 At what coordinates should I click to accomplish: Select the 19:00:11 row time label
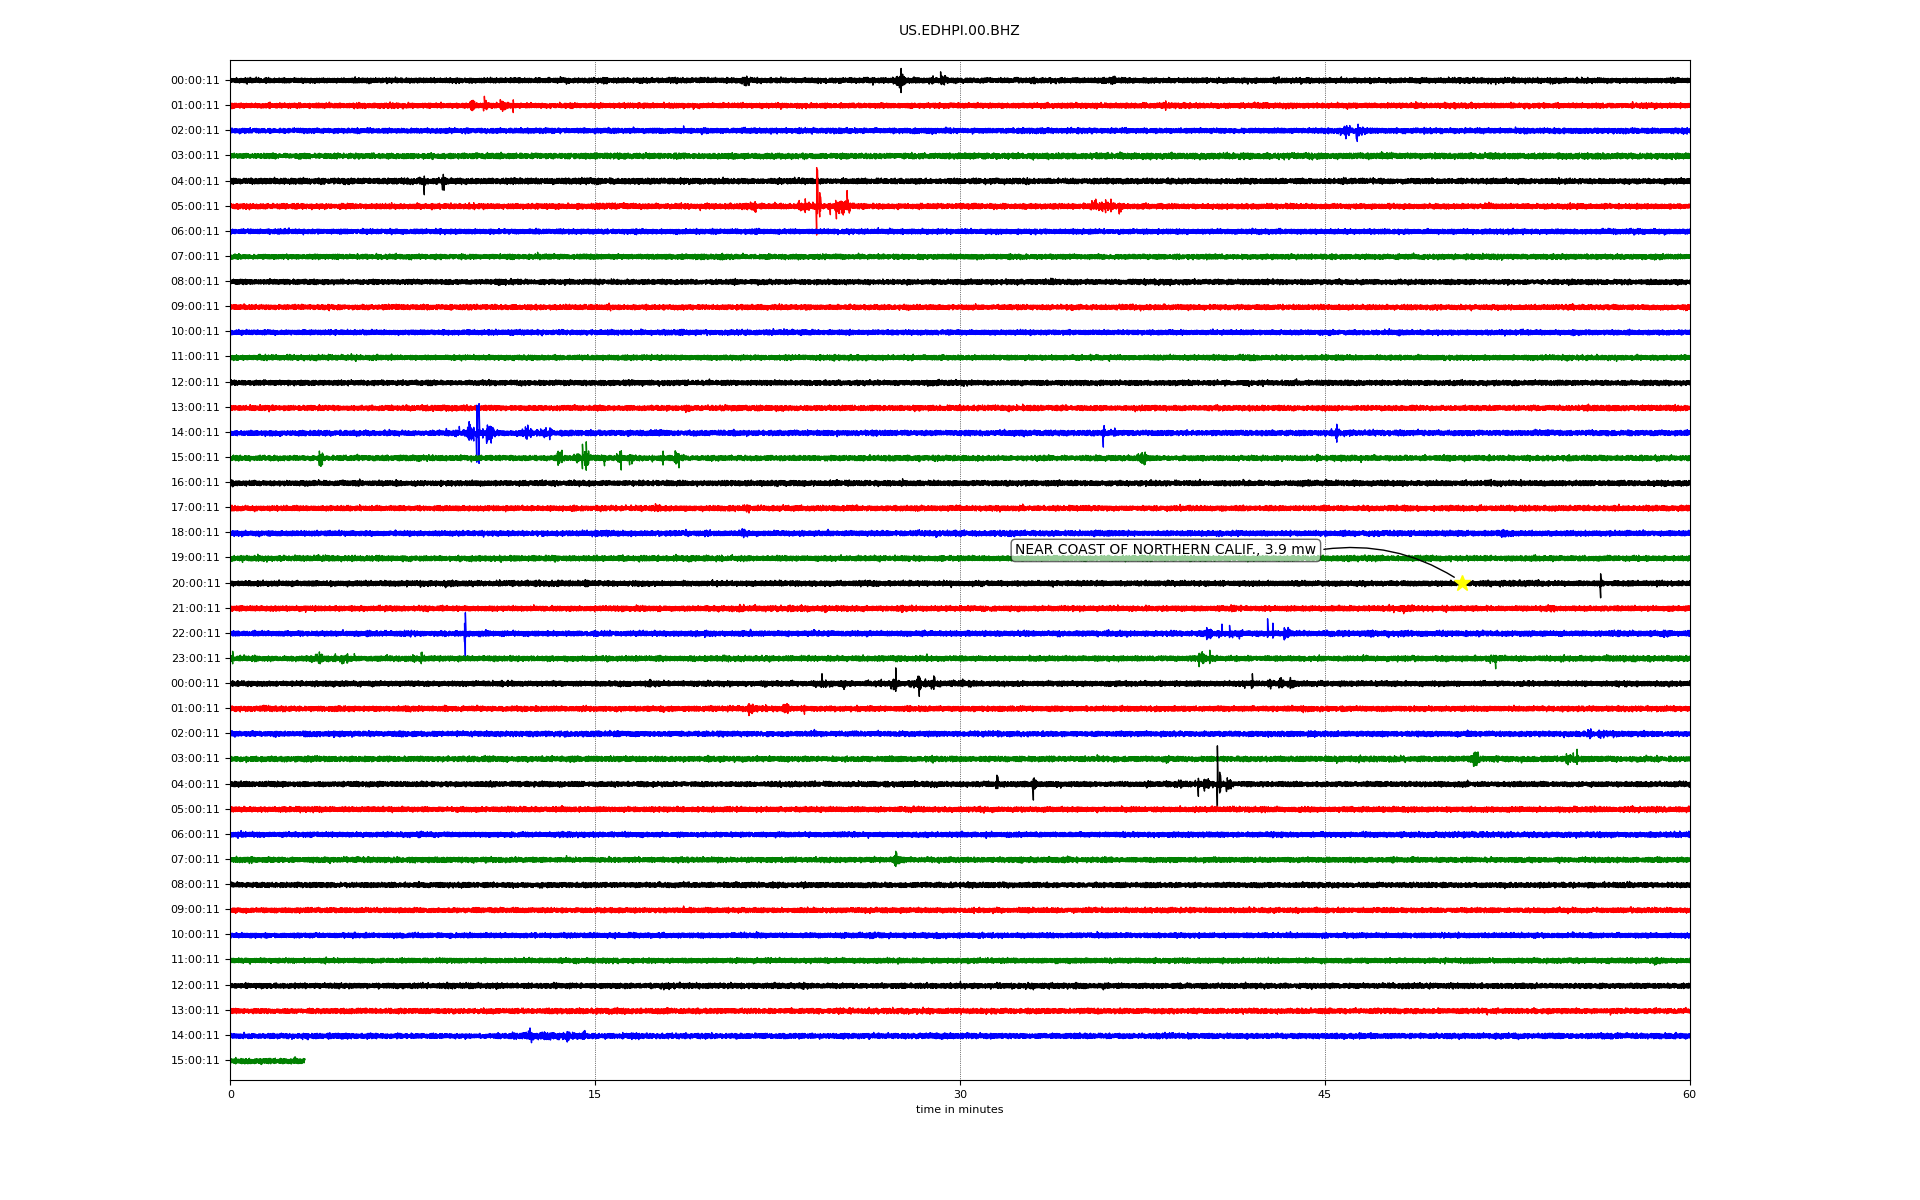point(195,558)
